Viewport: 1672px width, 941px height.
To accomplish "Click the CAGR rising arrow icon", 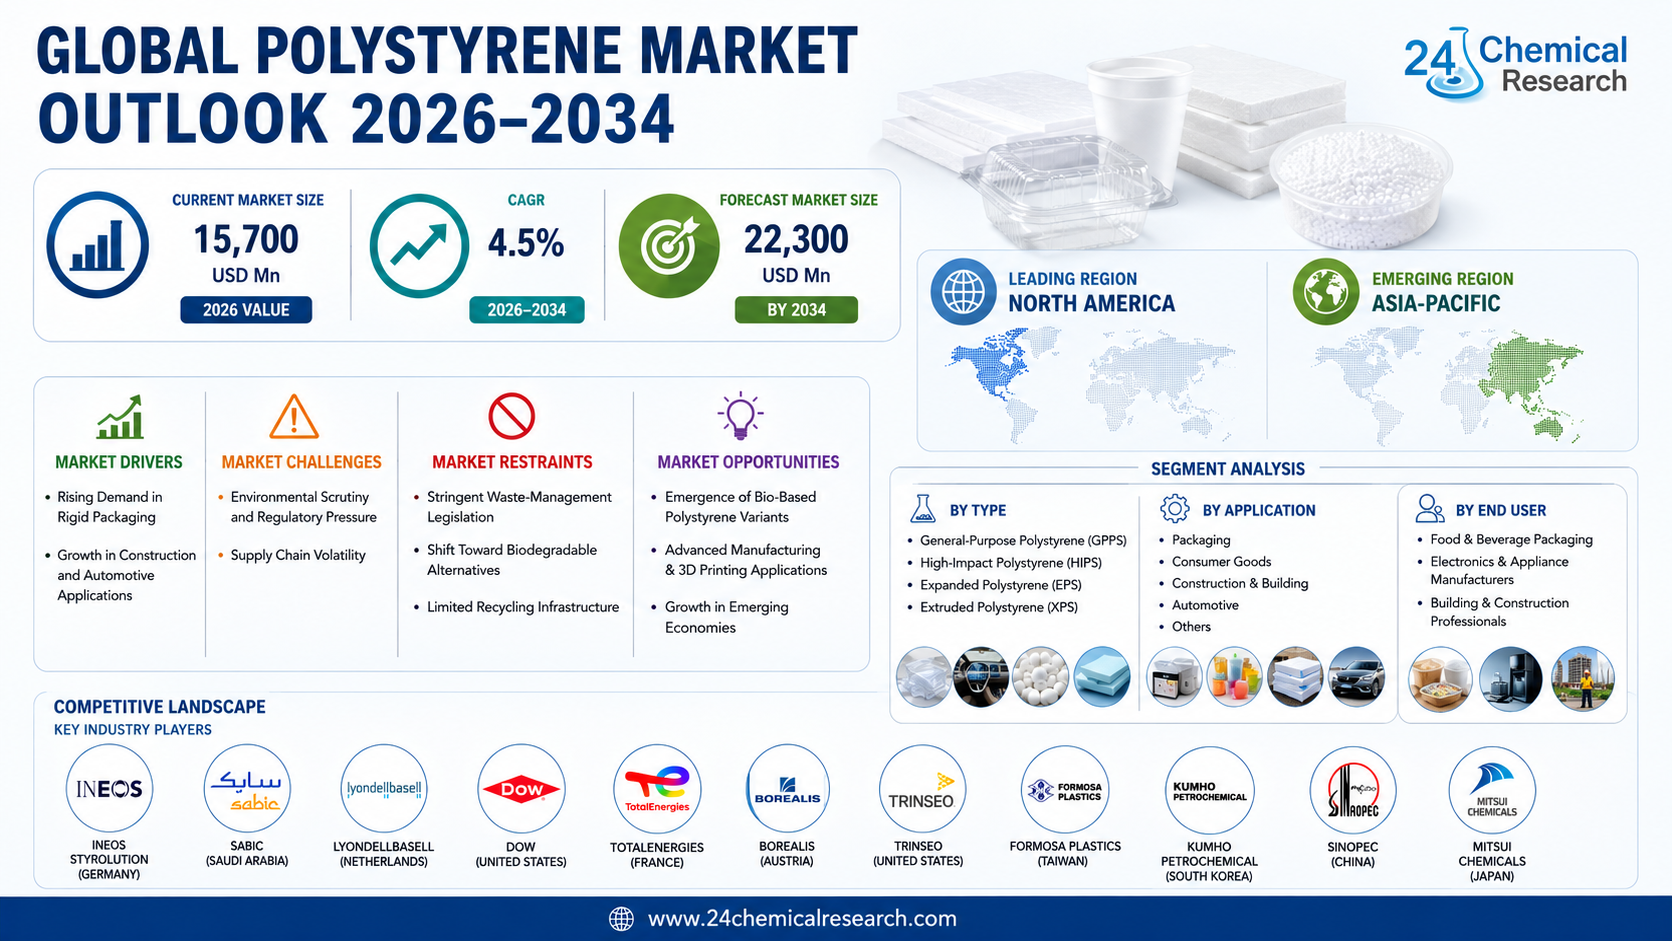I will point(419,245).
